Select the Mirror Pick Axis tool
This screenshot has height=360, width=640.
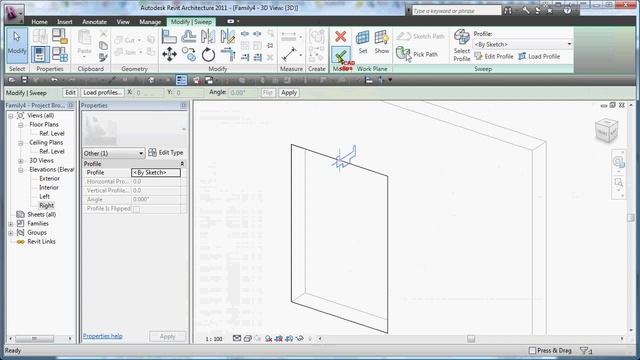pyautogui.click(x=208, y=37)
